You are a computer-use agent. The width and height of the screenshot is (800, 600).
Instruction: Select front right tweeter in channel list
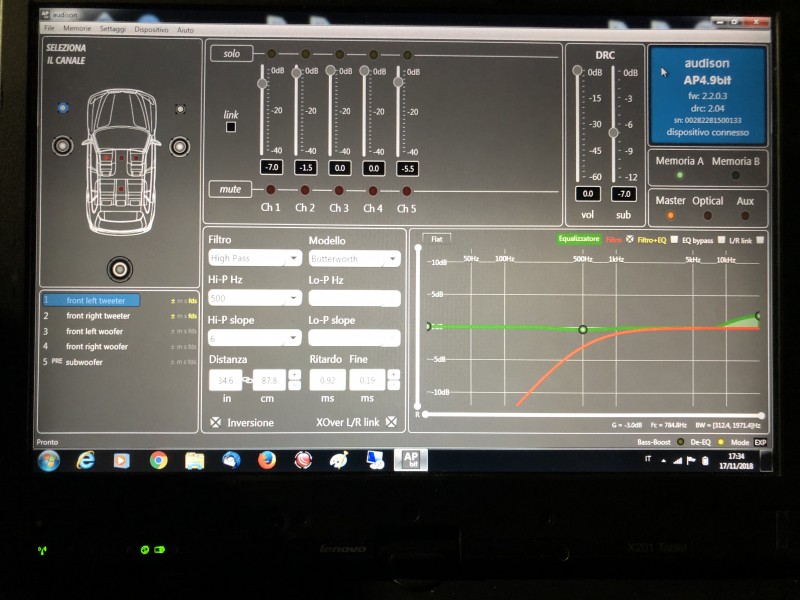[98, 316]
